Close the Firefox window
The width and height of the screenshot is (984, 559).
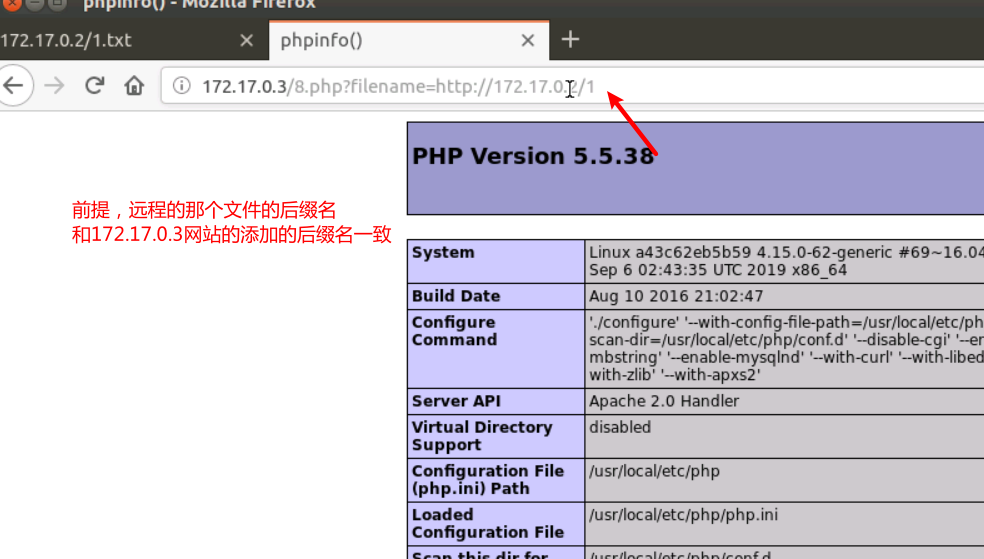point(12,4)
